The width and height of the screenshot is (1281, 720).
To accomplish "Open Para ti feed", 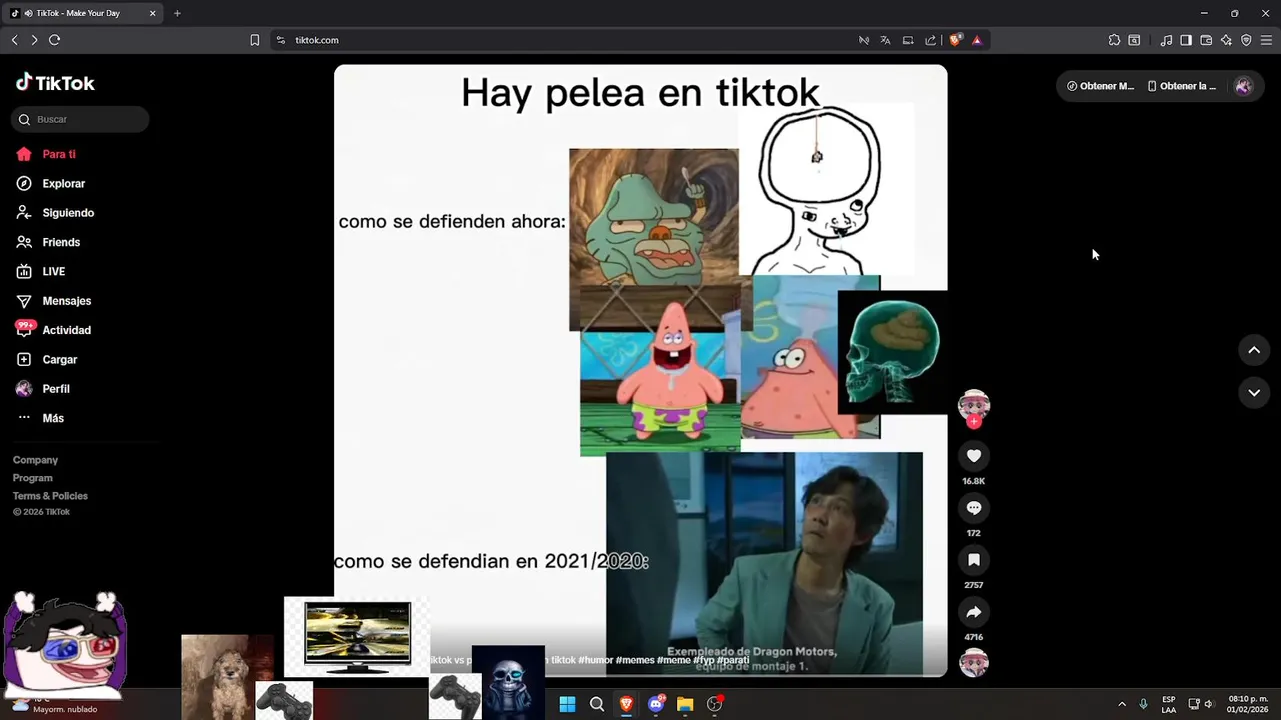I will click(46, 154).
